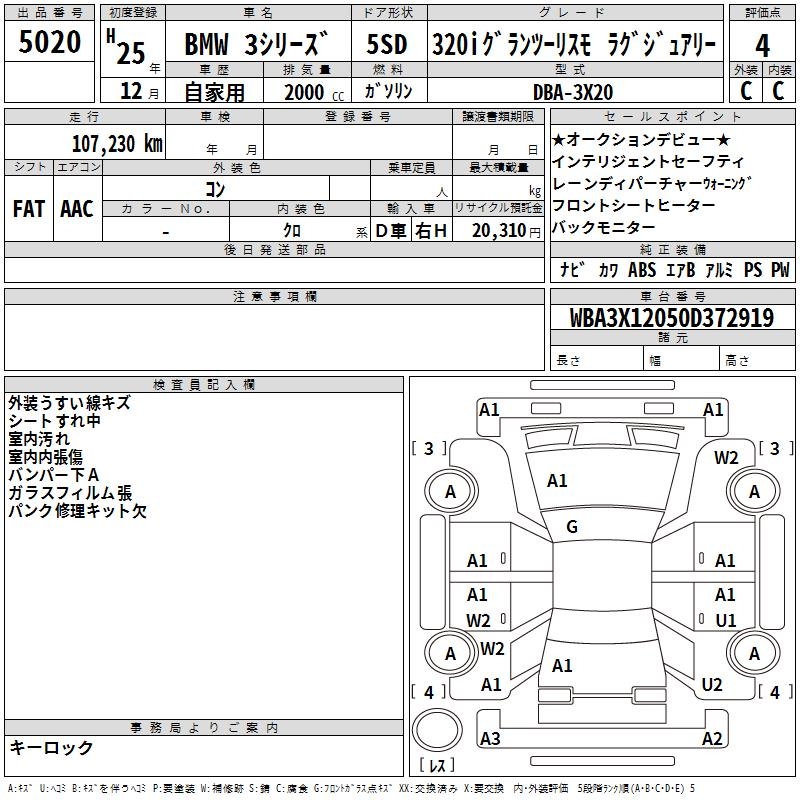Click the exterior grade C cell
The width and height of the screenshot is (800, 800).
tap(746, 91)
